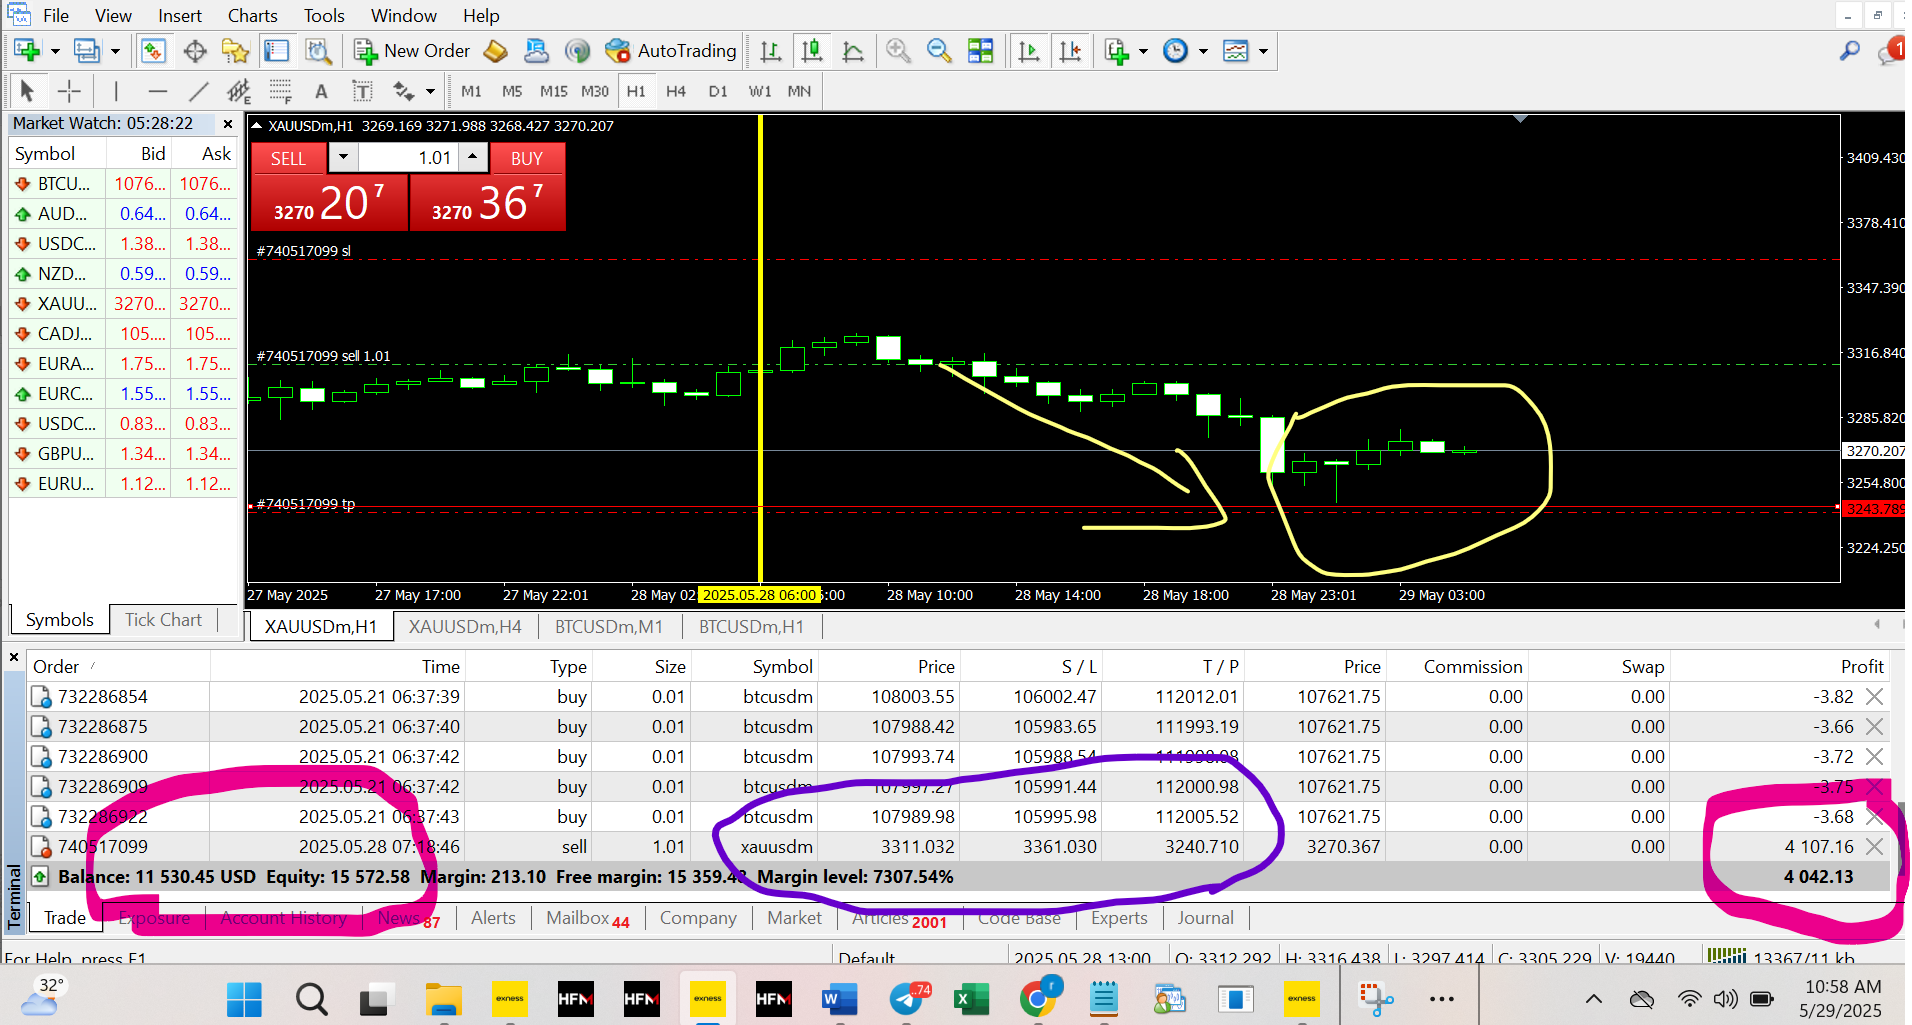Switch chart to candlesticks
This screenshot has height=1025, width=1912.
(x=812, y=50)
